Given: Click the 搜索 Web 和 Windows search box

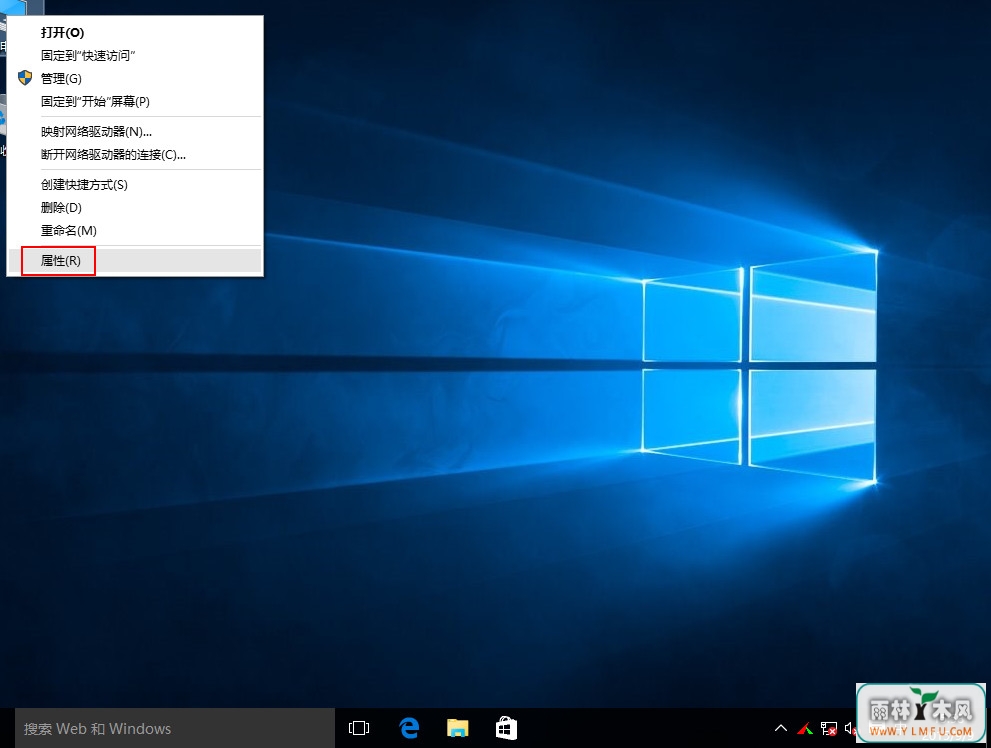Looking at the screenshot, I should pyautogui.click(x=175, y=728).
